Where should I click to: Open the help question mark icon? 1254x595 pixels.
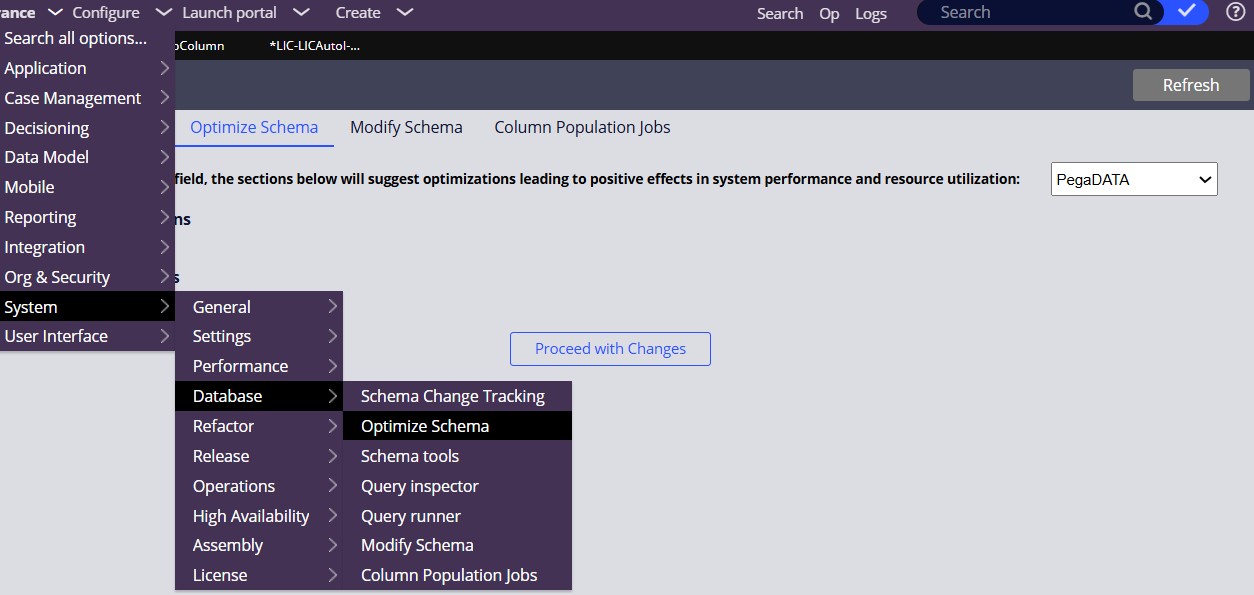(1235, 12)
